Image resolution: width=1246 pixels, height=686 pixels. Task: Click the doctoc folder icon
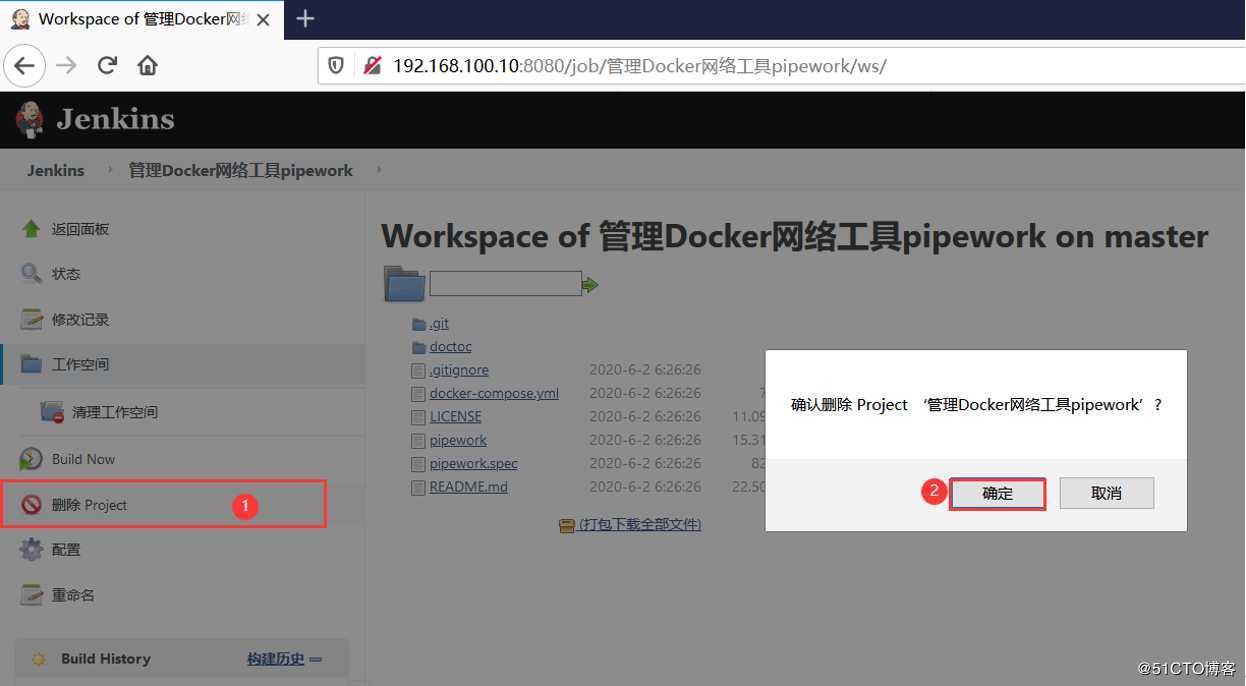pos(419,347)
